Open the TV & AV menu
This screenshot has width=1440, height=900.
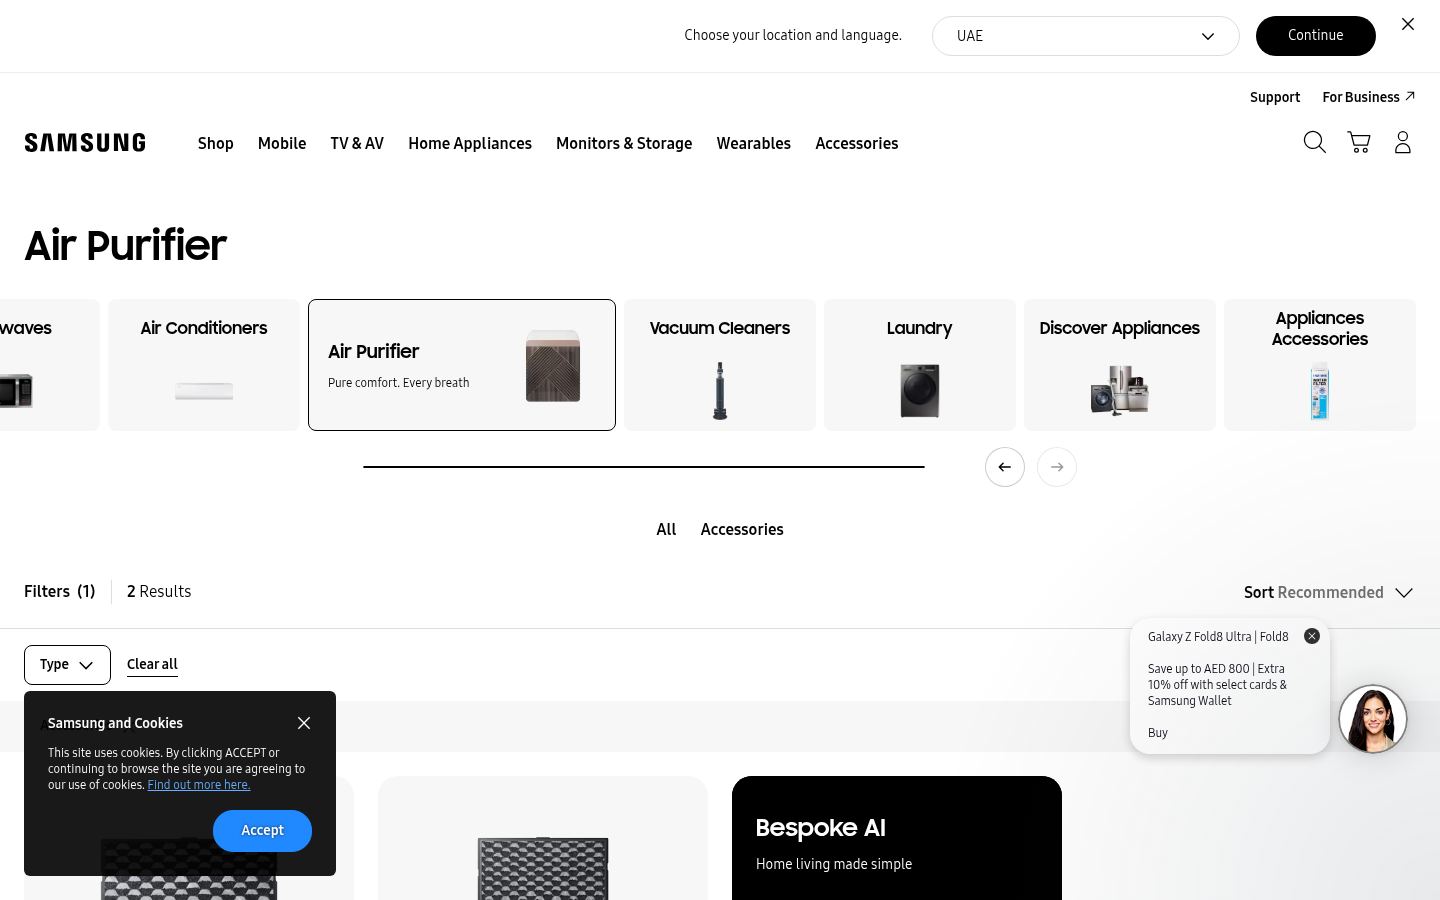pos(357,144)
